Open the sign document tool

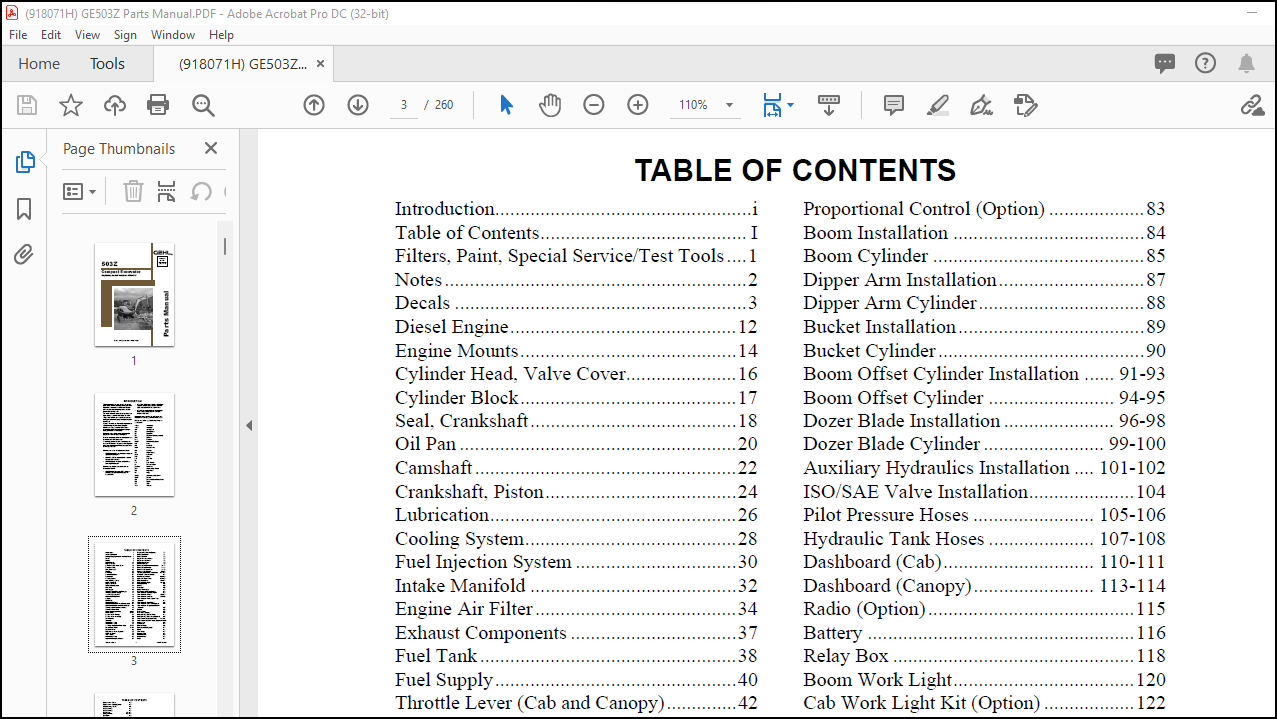tap(981, 105)
